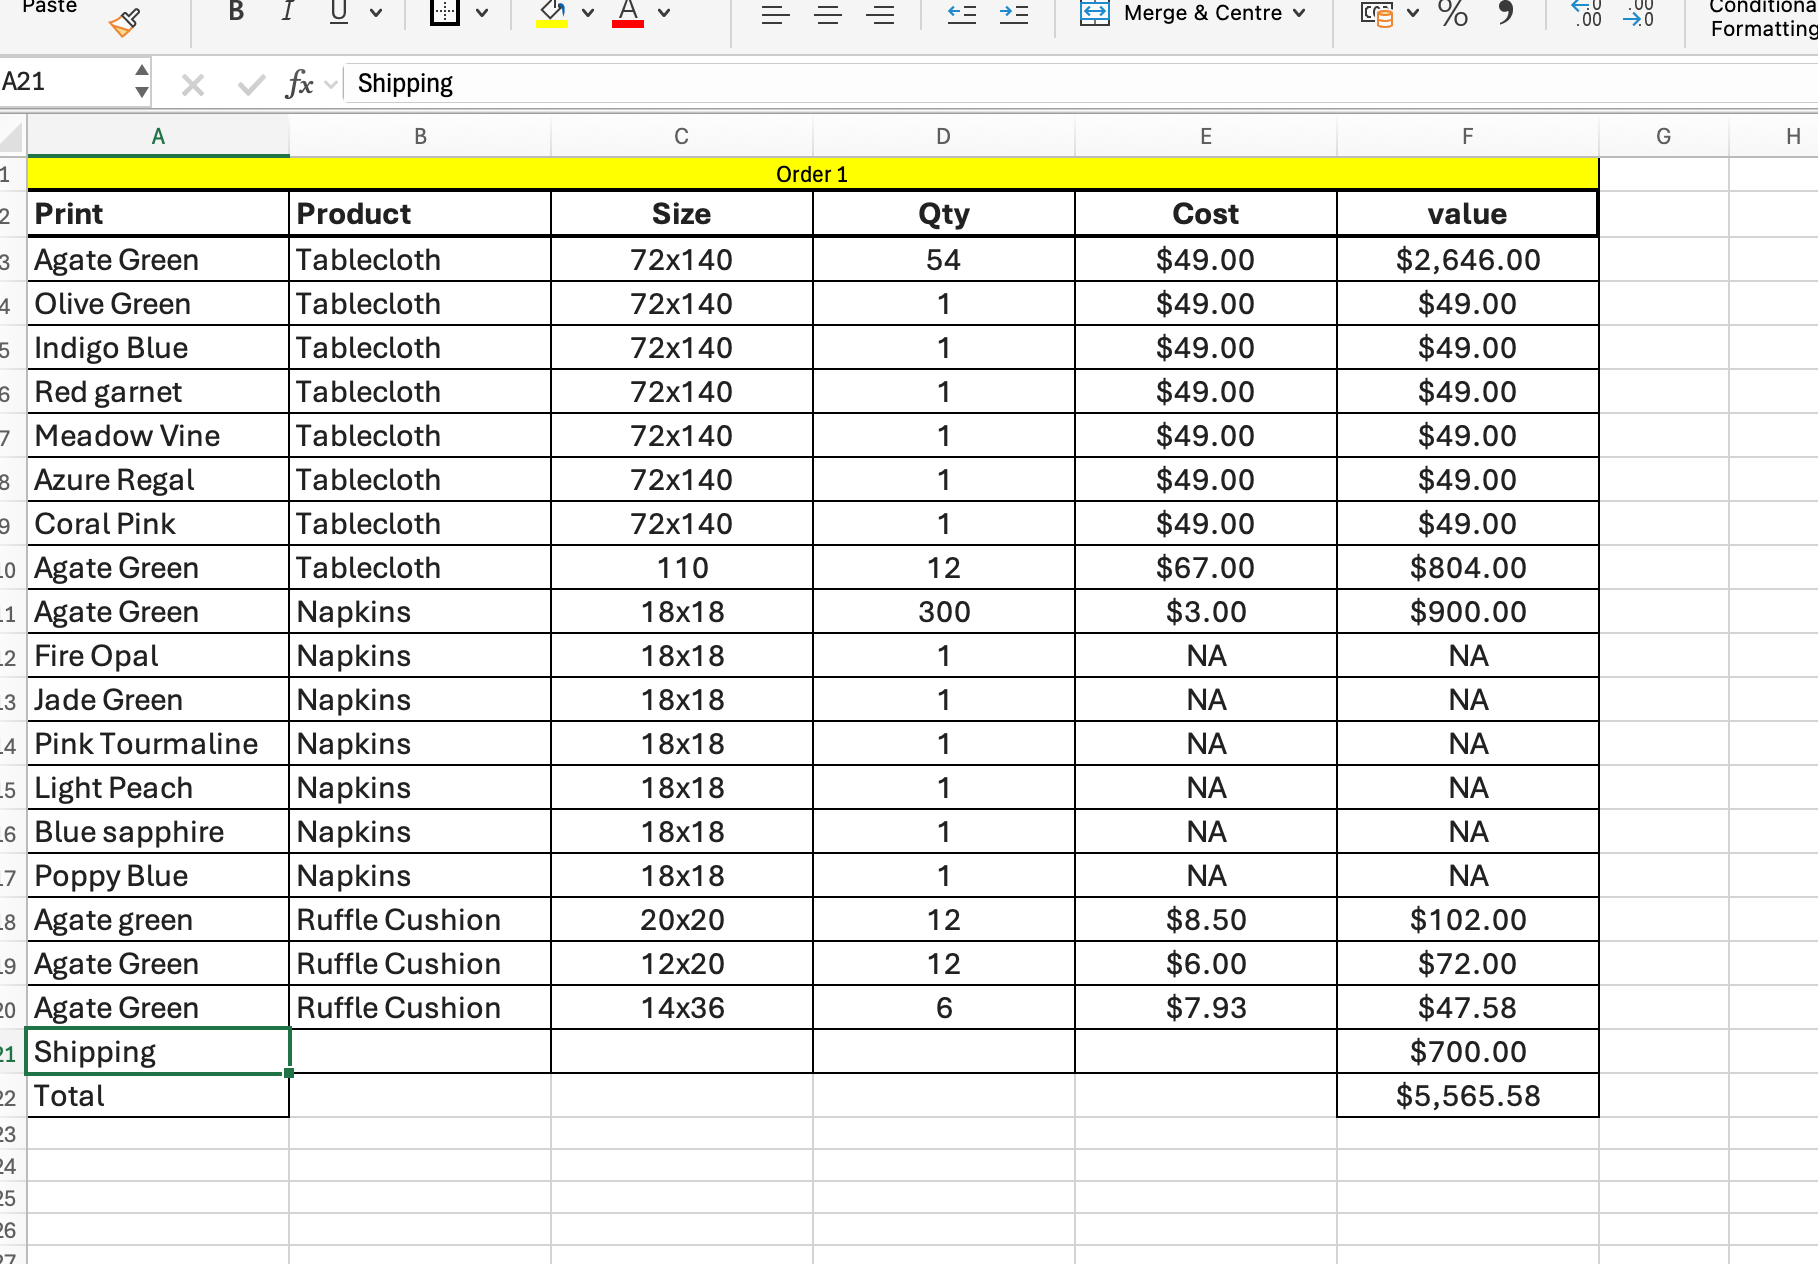The width and height of the screenshot is (1818, 1264).
Task: Toggle bold formatting
Action: point(236,12)
